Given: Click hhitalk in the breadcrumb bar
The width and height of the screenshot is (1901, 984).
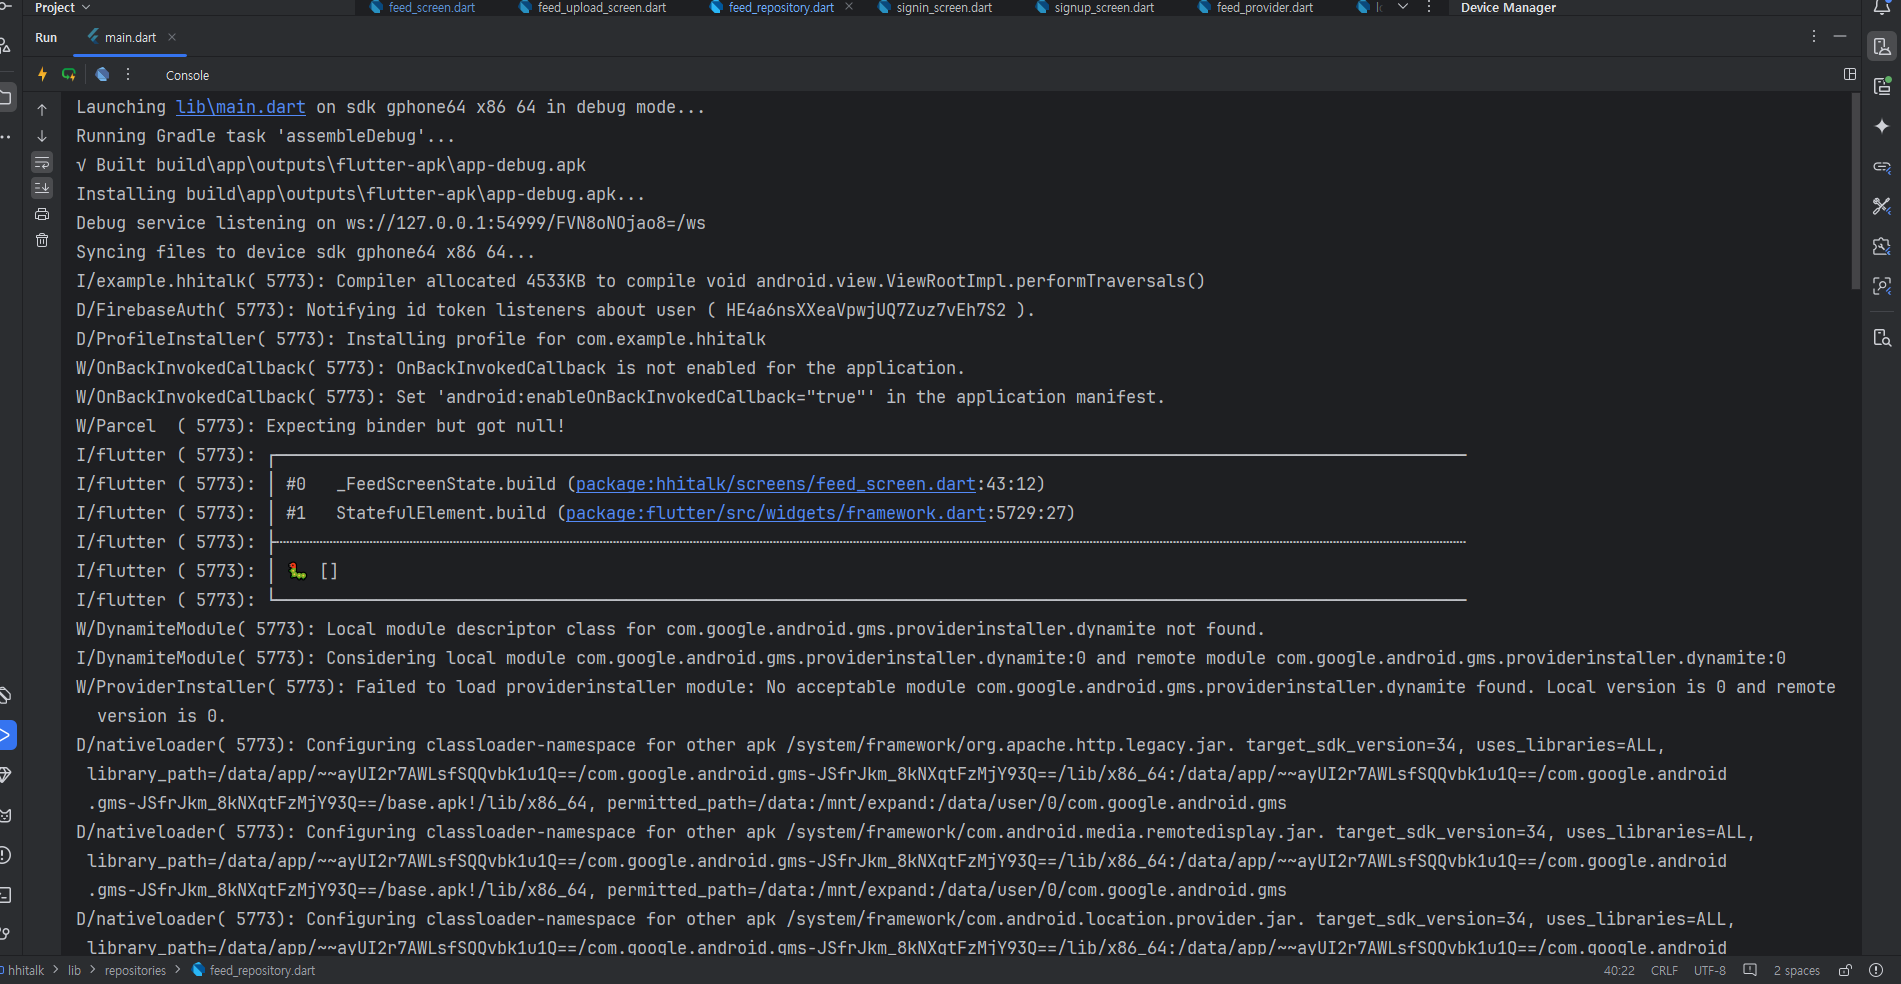Looking at the screenshot, I should tap(26, 970).
